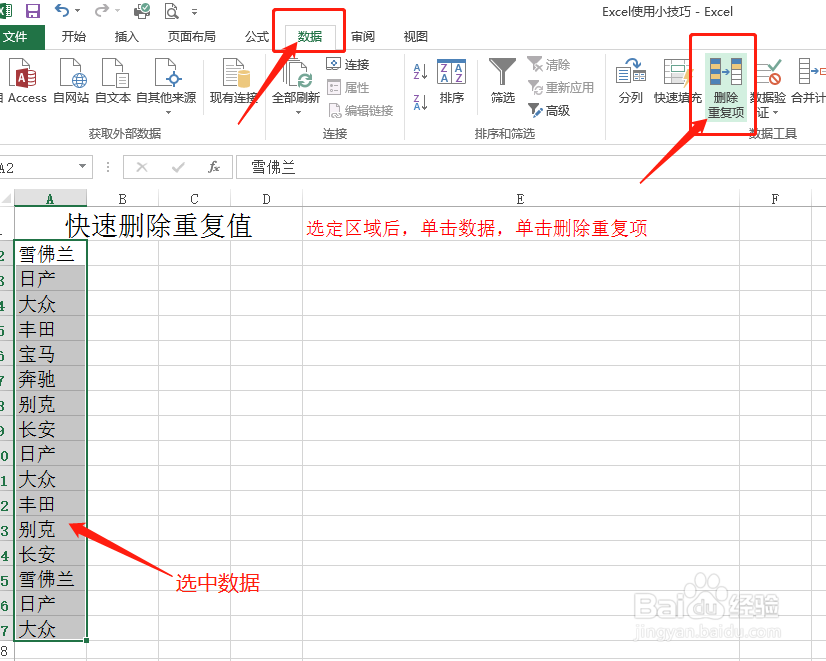Click the title cell 快速删除重复值
The image size is (826, 661).
(x=158, y=224)
